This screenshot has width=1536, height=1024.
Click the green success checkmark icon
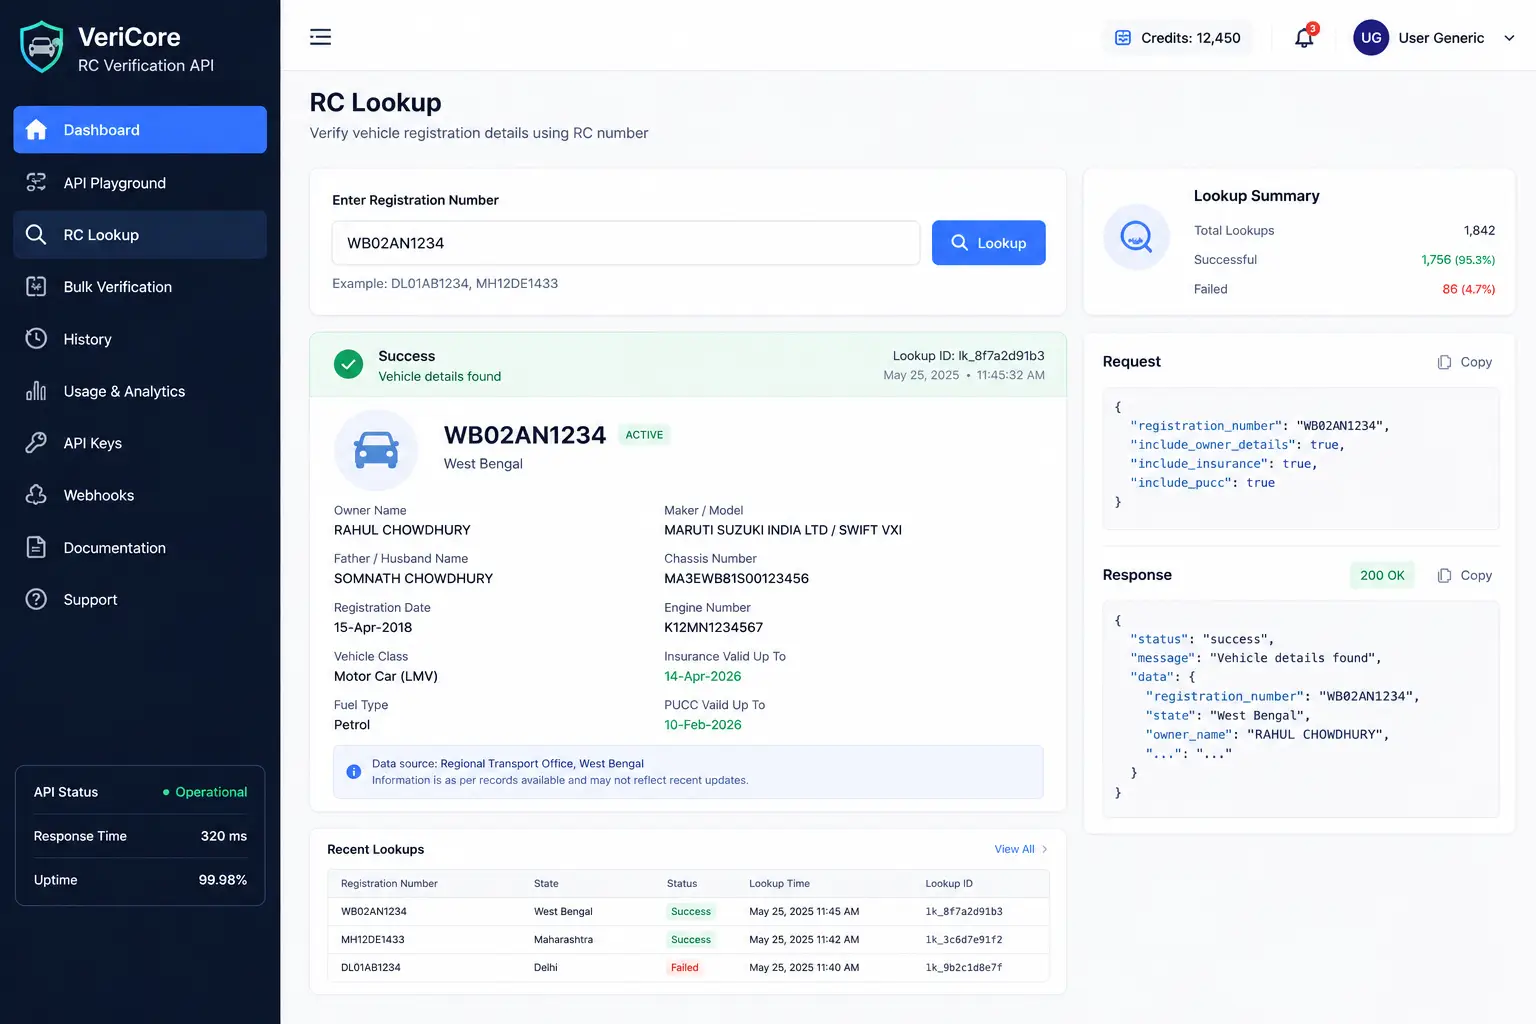pos(348,365)
